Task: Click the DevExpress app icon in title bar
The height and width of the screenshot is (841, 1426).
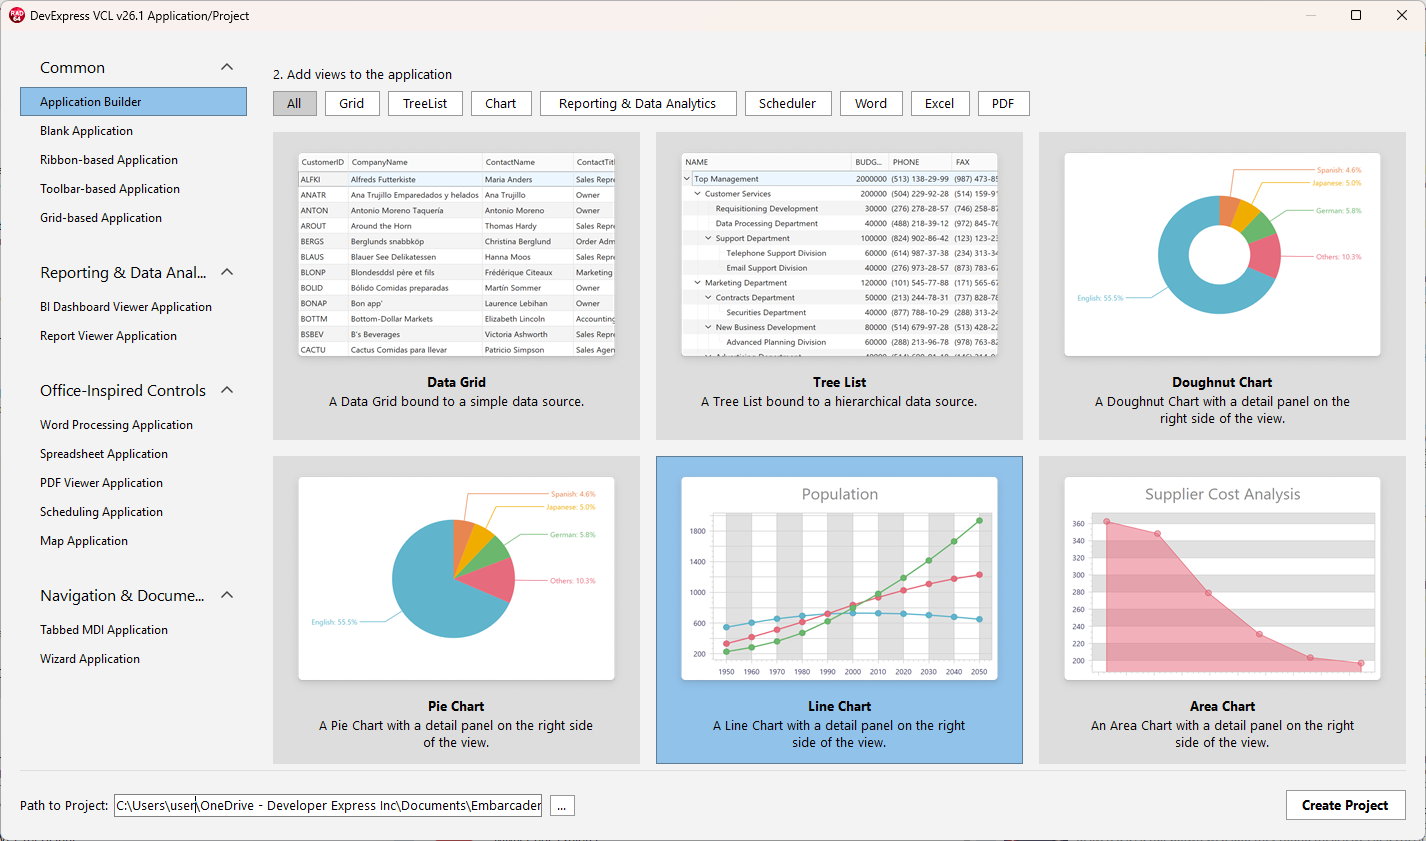Action: click(17, 16)
